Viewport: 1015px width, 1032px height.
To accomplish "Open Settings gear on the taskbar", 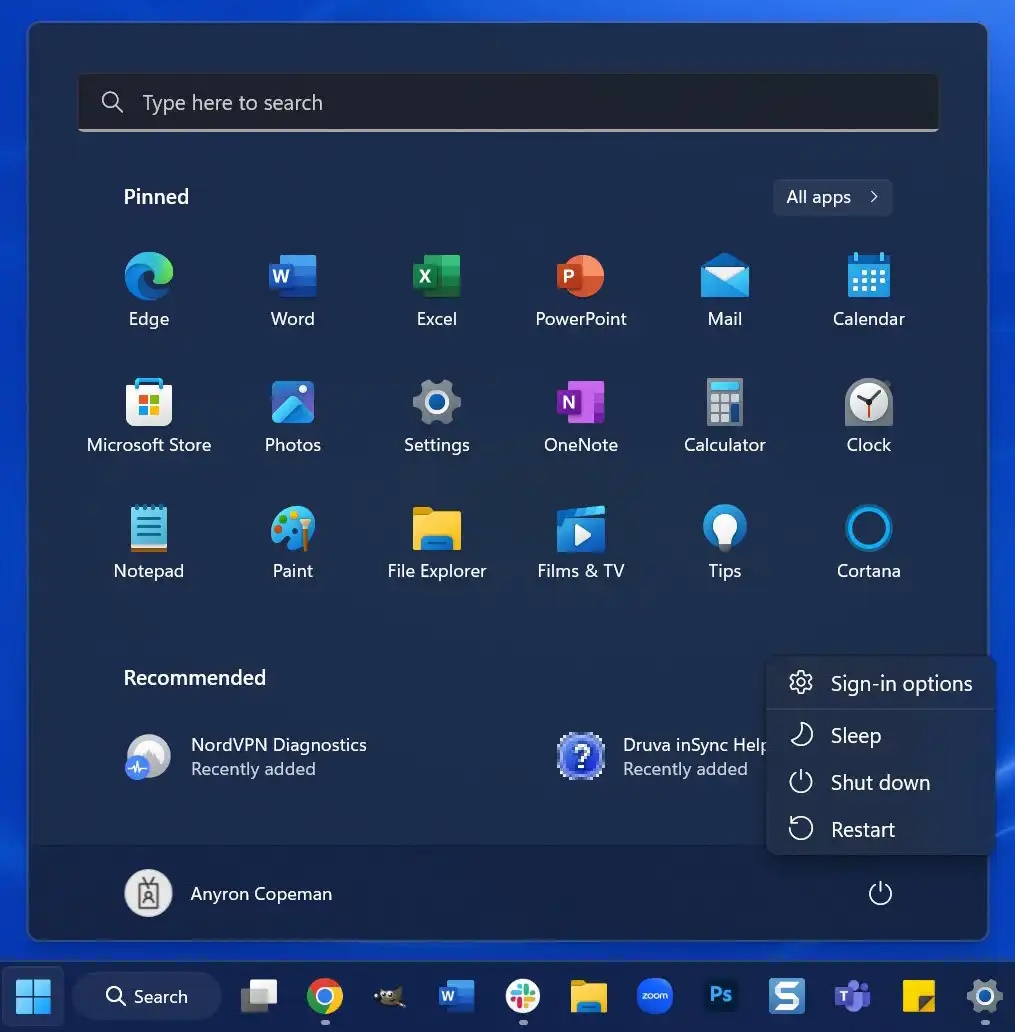I will (985, 996).
